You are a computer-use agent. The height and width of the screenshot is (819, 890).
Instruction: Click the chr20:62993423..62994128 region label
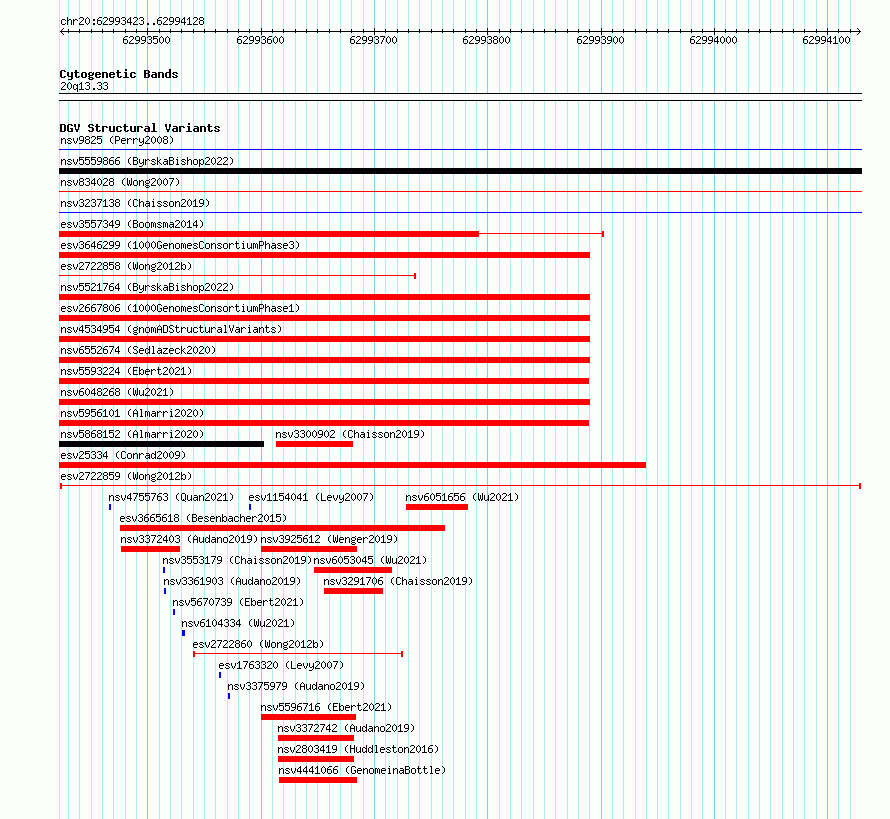(x=132, y=21)
